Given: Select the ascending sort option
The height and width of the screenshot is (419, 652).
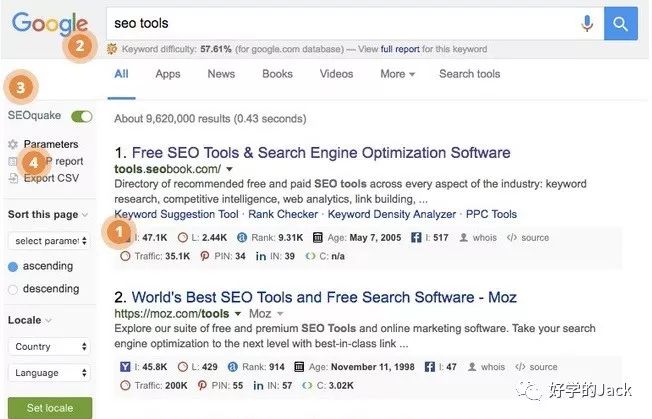Looking at the screenshot, I should tap(14, 266).
